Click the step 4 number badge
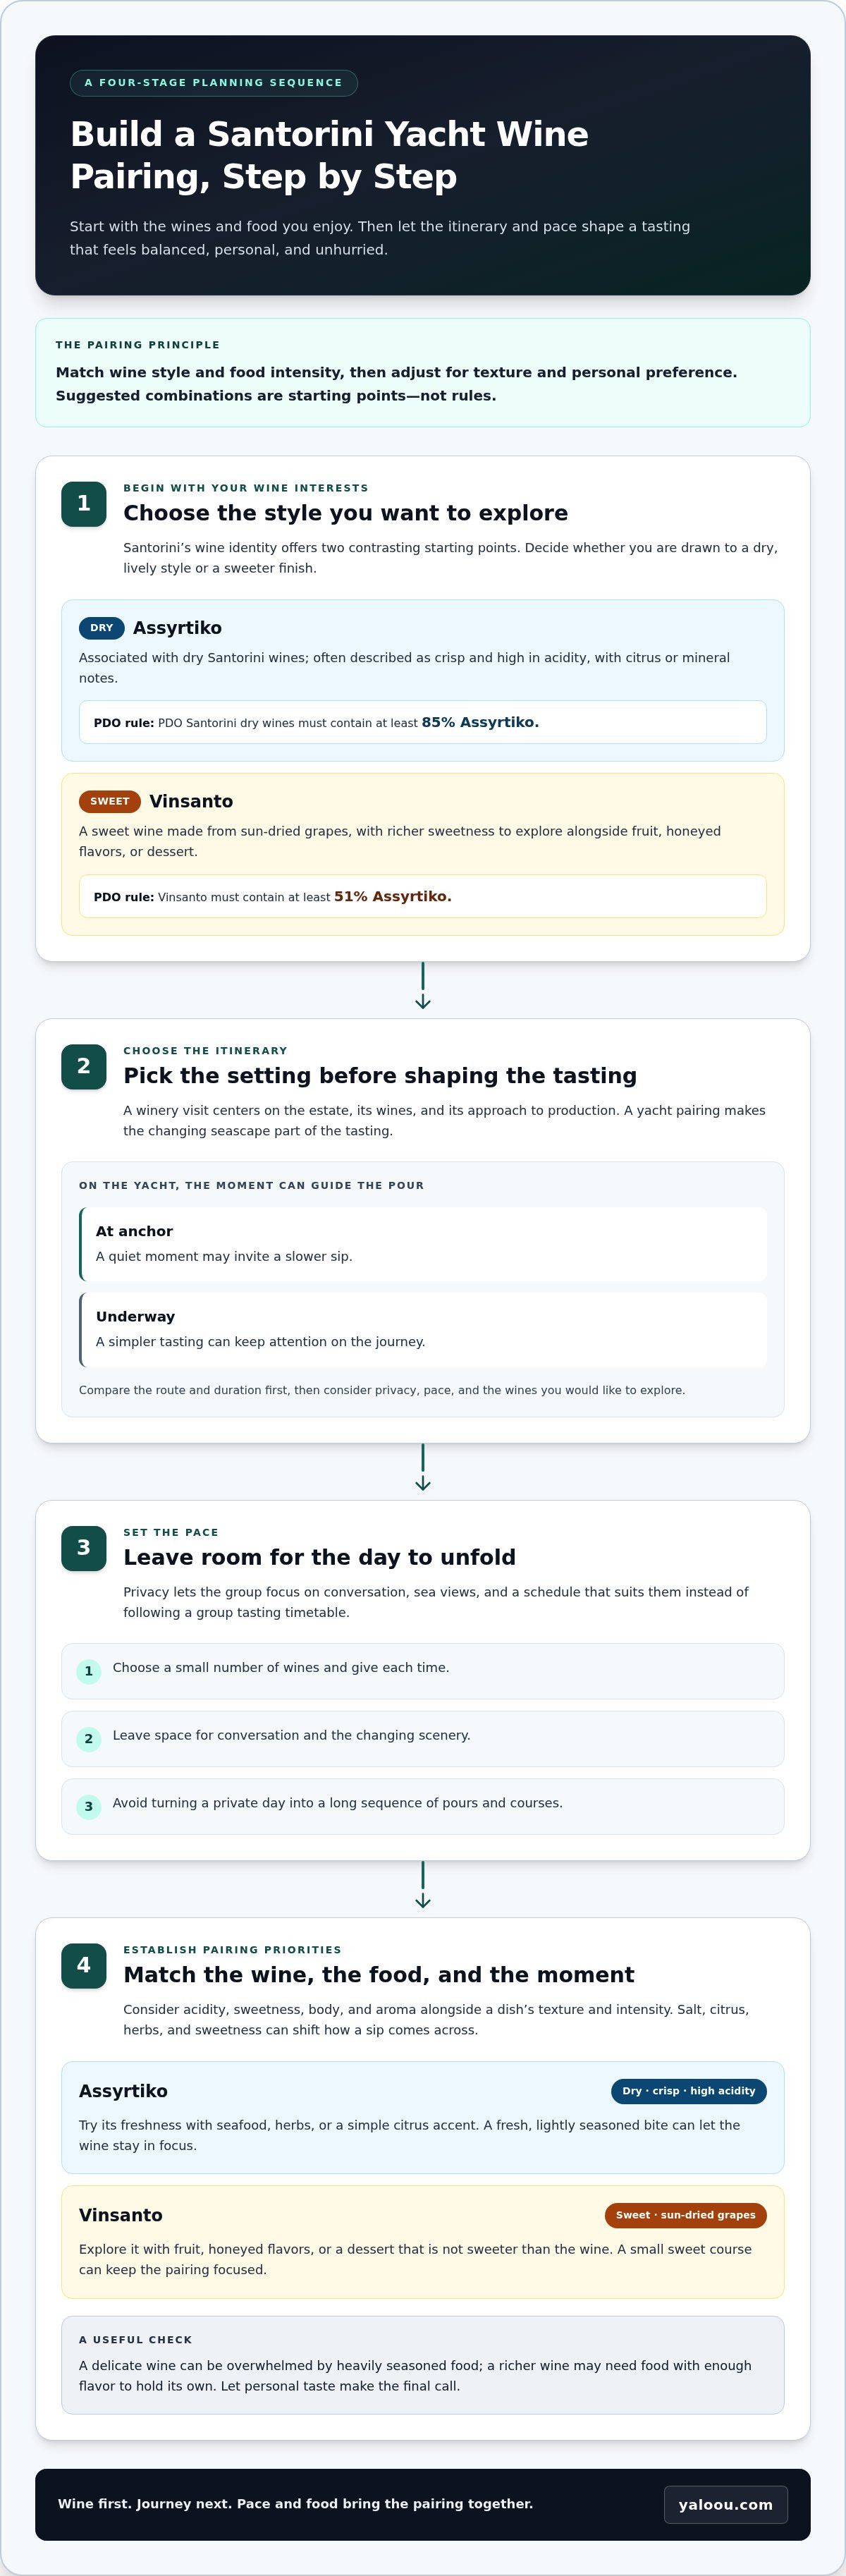Image resolution: width=846 pixels, height=2576 pixels. 84,1965
